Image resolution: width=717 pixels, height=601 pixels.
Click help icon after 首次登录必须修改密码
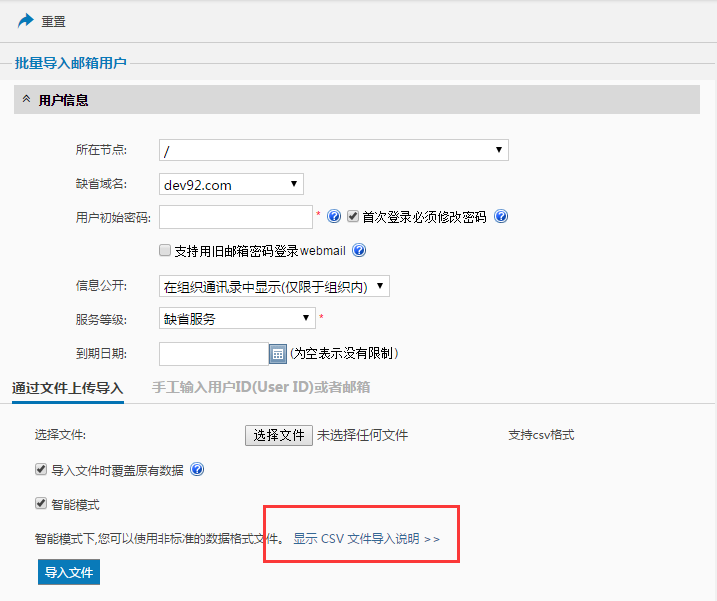pyautogui.click(x=502, y=217)
